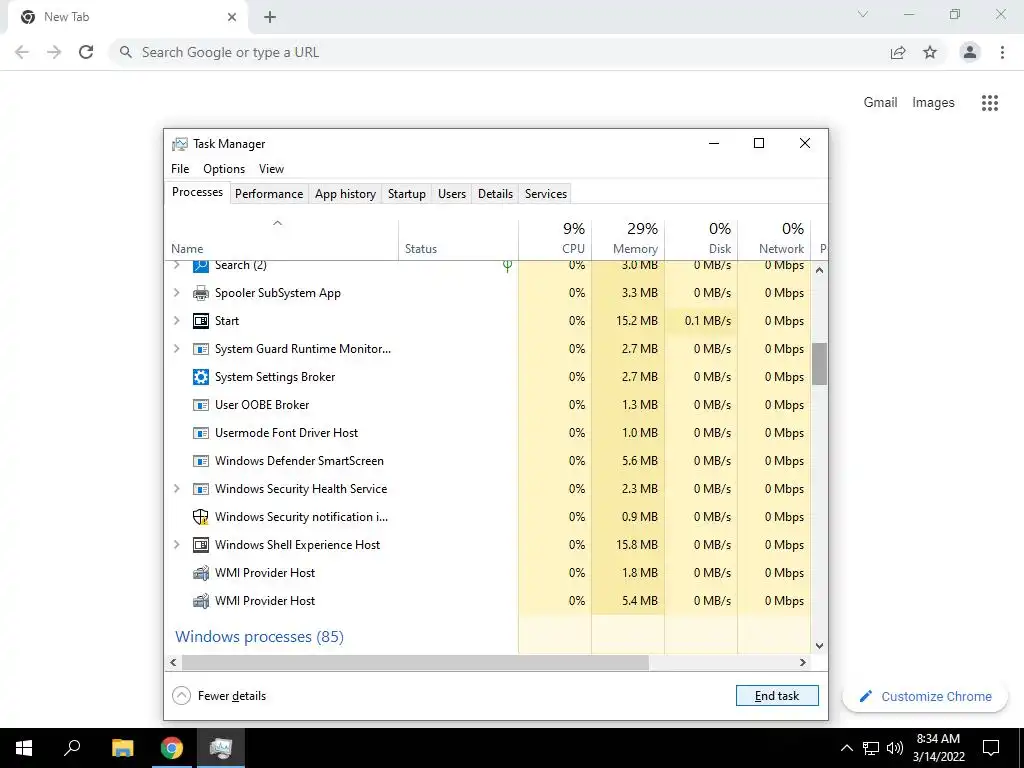Click the Windows Defender SmartScreen icon
The height and width of the screenshot is (768, 1024).
point(200,461)
